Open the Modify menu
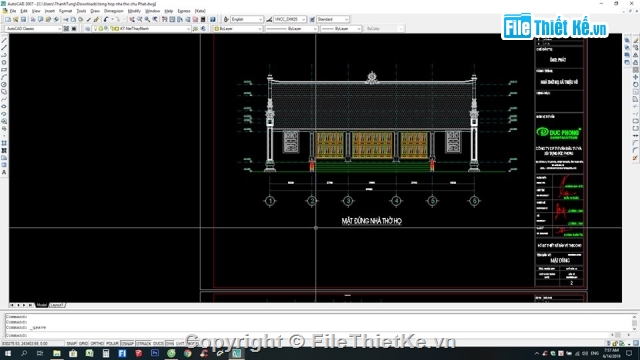640x360 pixels. pyautogui.click(x=134, y=11)
